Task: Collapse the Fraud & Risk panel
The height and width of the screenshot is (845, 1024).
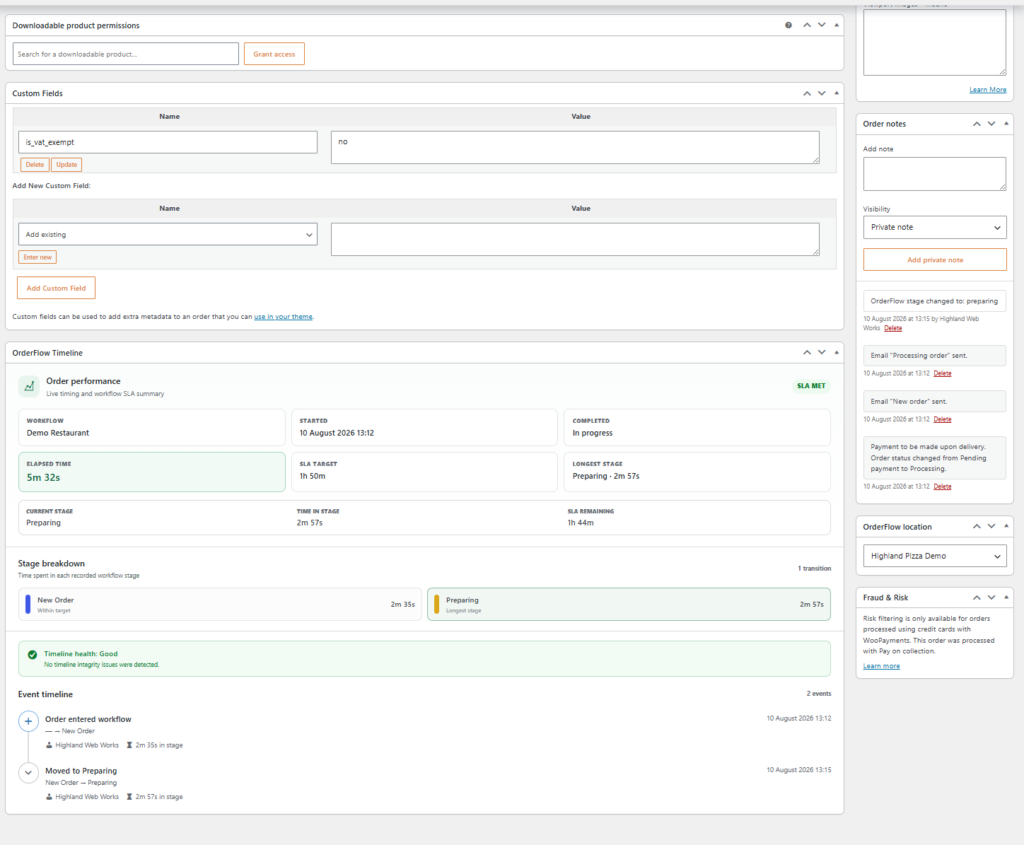Action: 1006,598
